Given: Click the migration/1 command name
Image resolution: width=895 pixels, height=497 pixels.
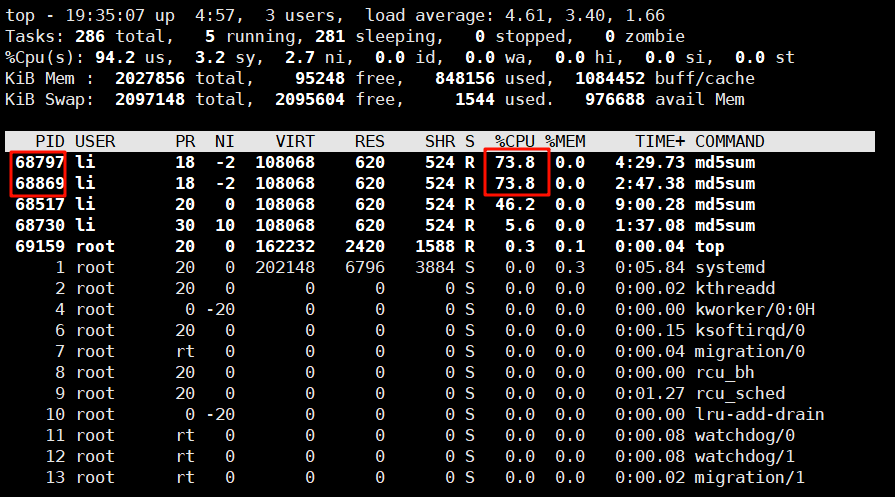Looking at the screenshot, I should tap(750, 478).
